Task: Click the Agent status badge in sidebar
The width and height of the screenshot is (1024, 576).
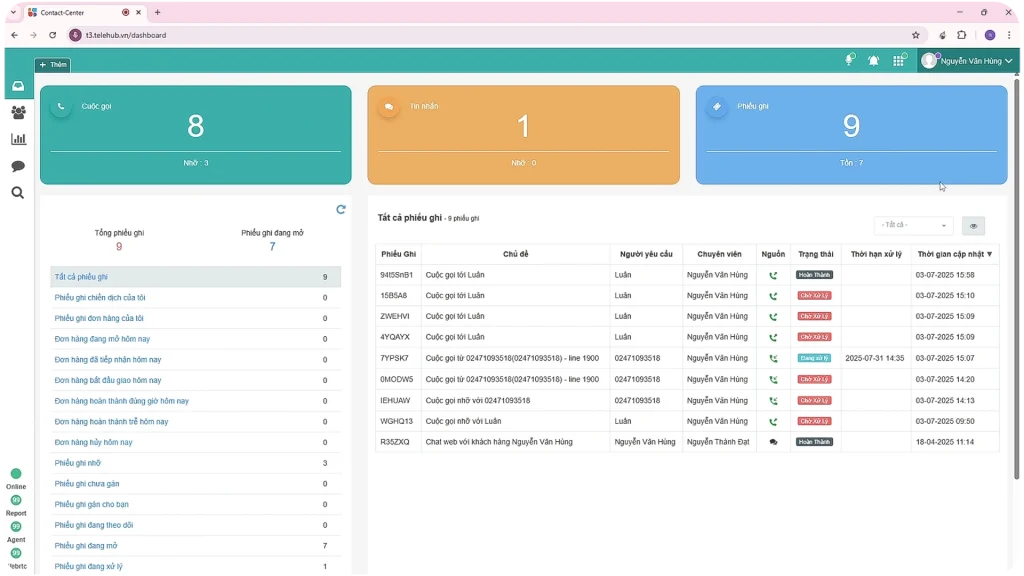Action: point(16,527)
